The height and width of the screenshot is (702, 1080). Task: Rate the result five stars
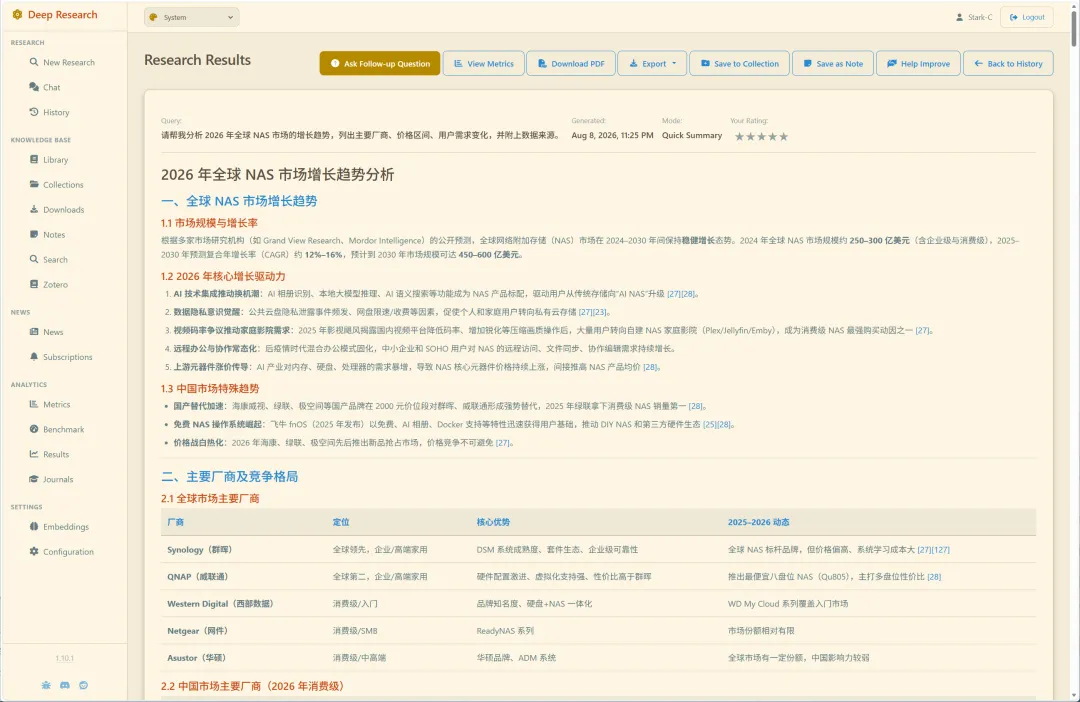[x=783, y=136]
